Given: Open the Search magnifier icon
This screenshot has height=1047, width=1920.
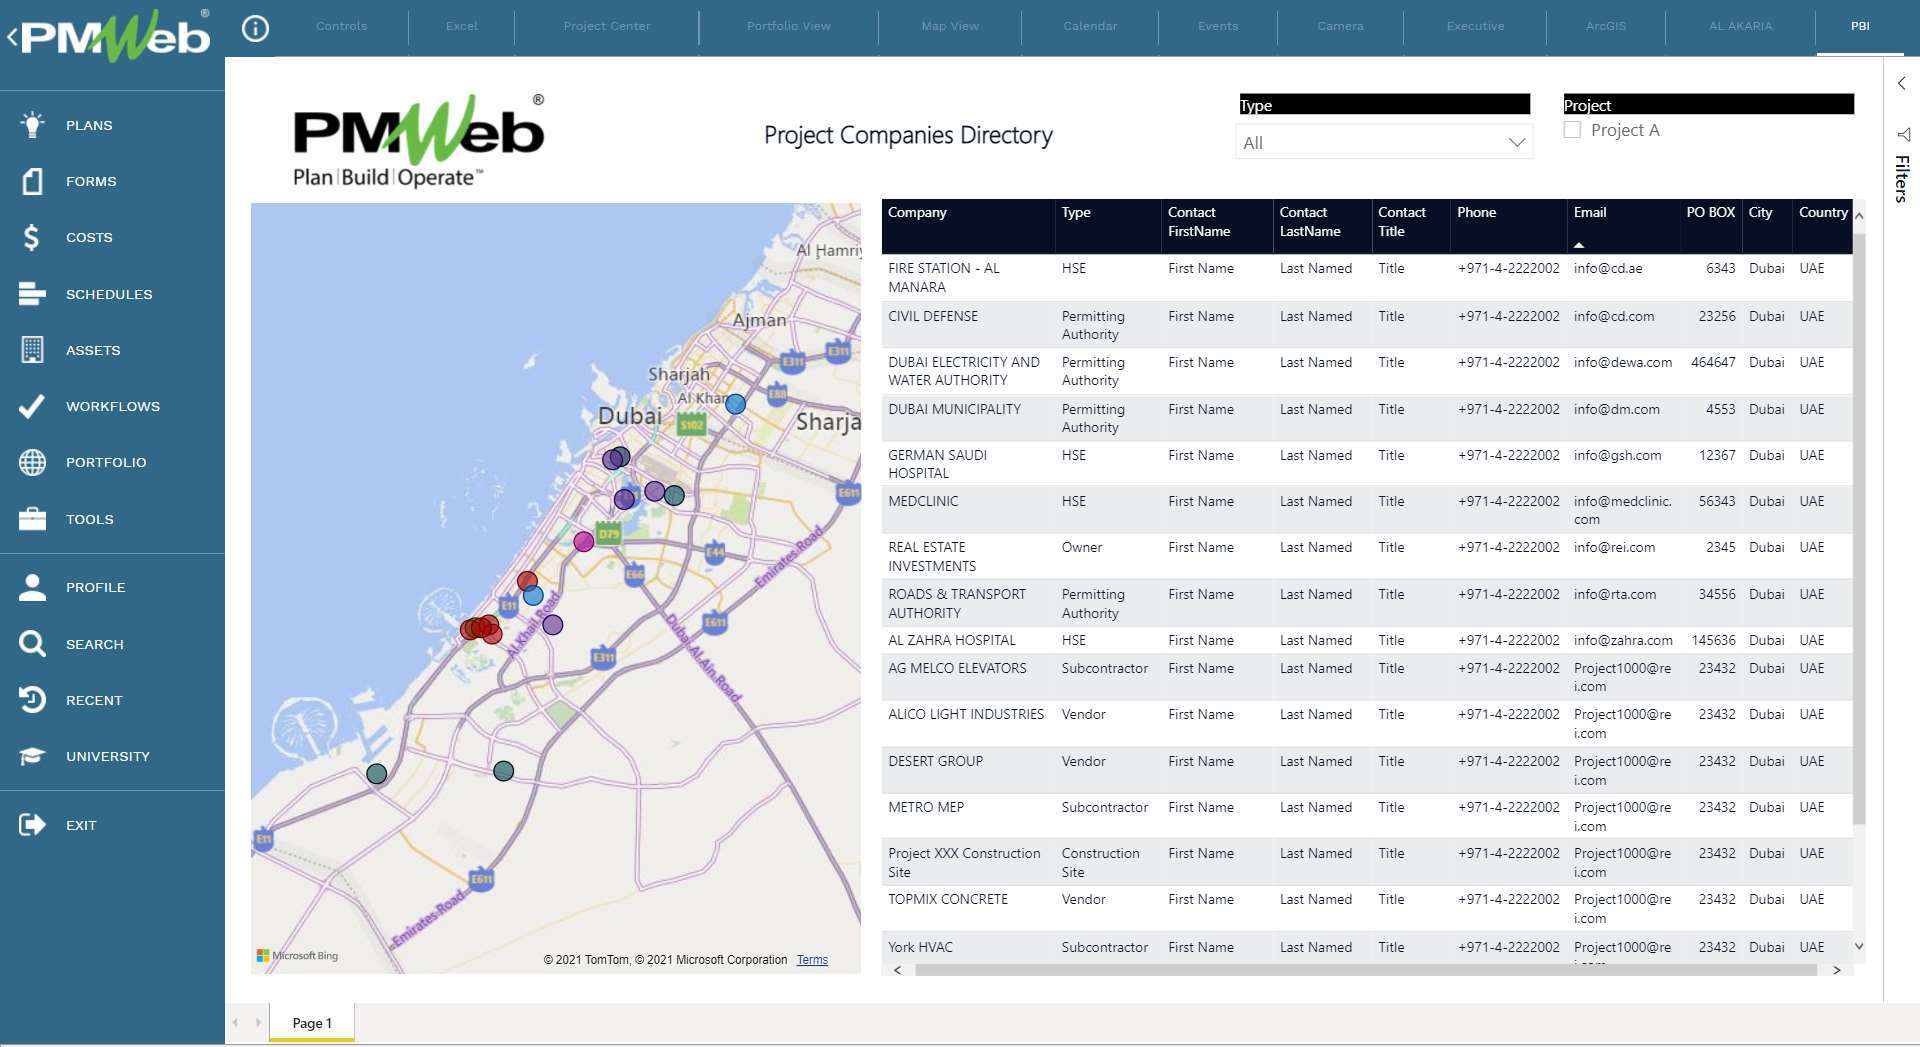Looking at the screenshot, I should (32, 644).
